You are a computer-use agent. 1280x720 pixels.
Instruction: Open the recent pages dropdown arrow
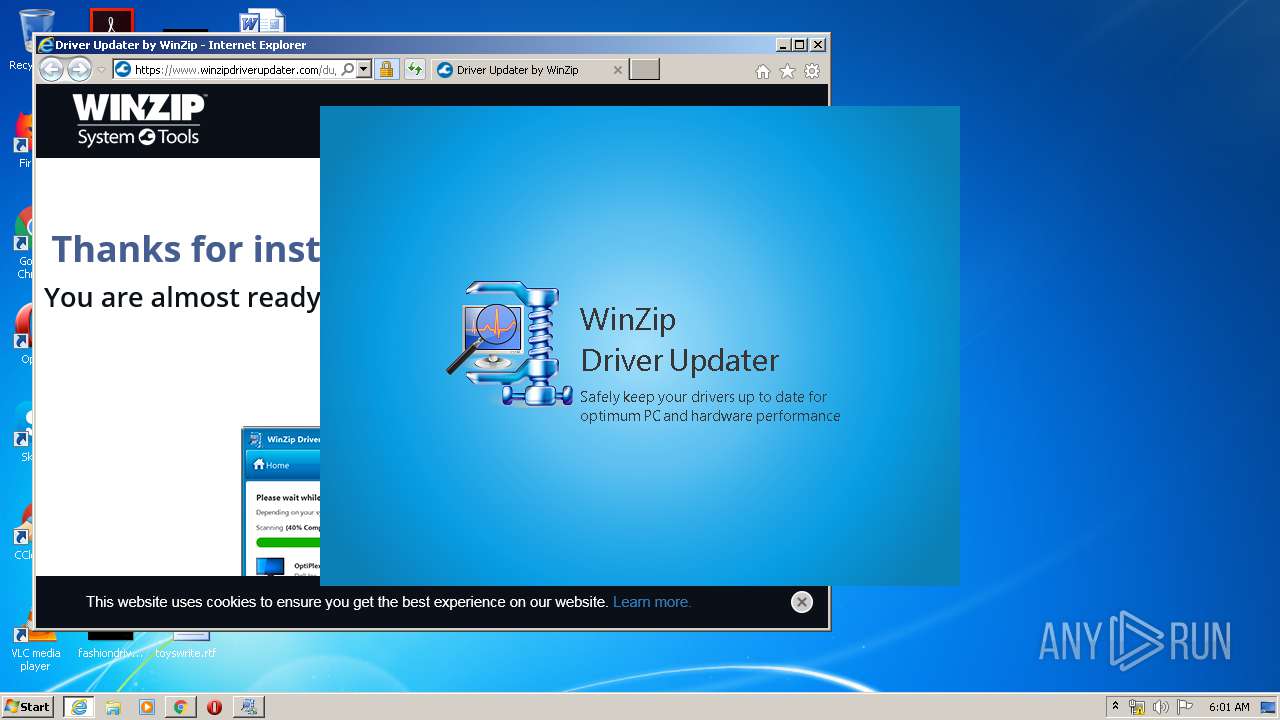(x=101, y=70)
